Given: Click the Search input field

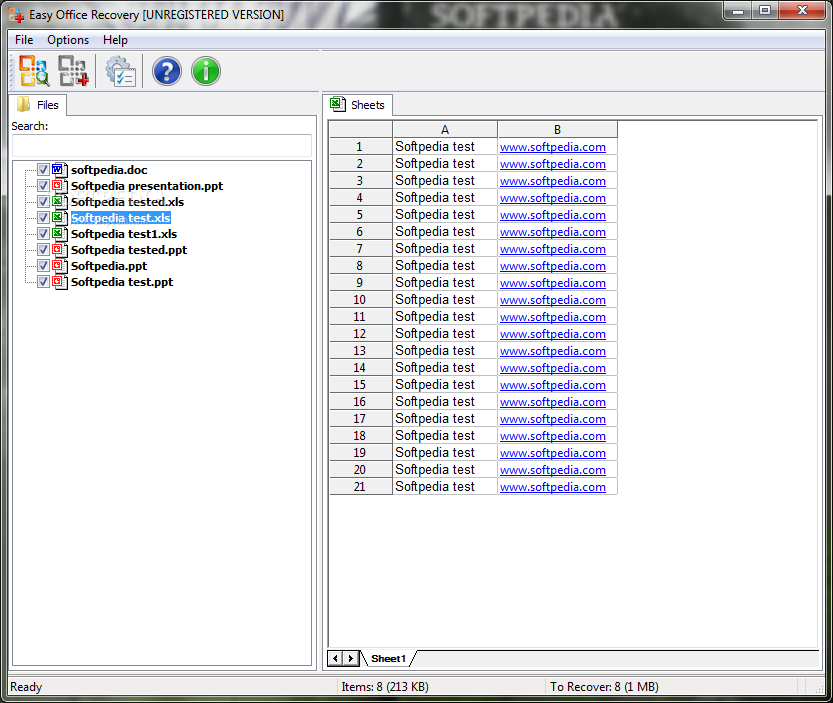Looking at the screenshot, I should click(162, 145).
